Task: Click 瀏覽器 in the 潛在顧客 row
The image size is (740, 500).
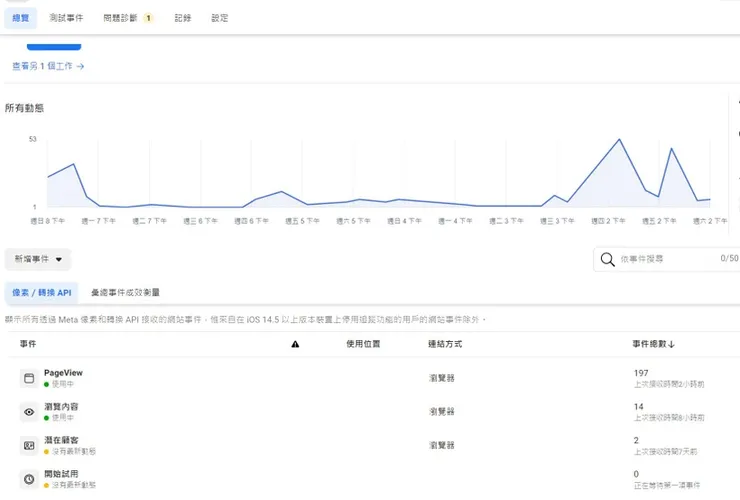Action: [x=442, y=445]
